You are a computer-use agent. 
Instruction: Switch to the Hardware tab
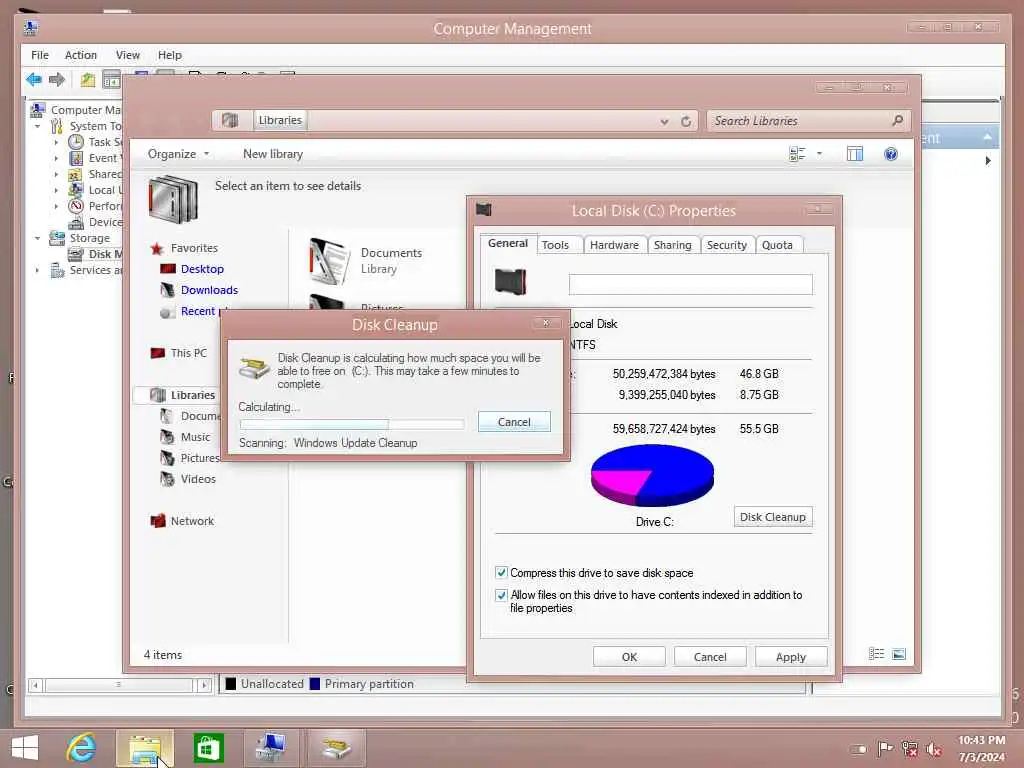[x=614, y=245]
